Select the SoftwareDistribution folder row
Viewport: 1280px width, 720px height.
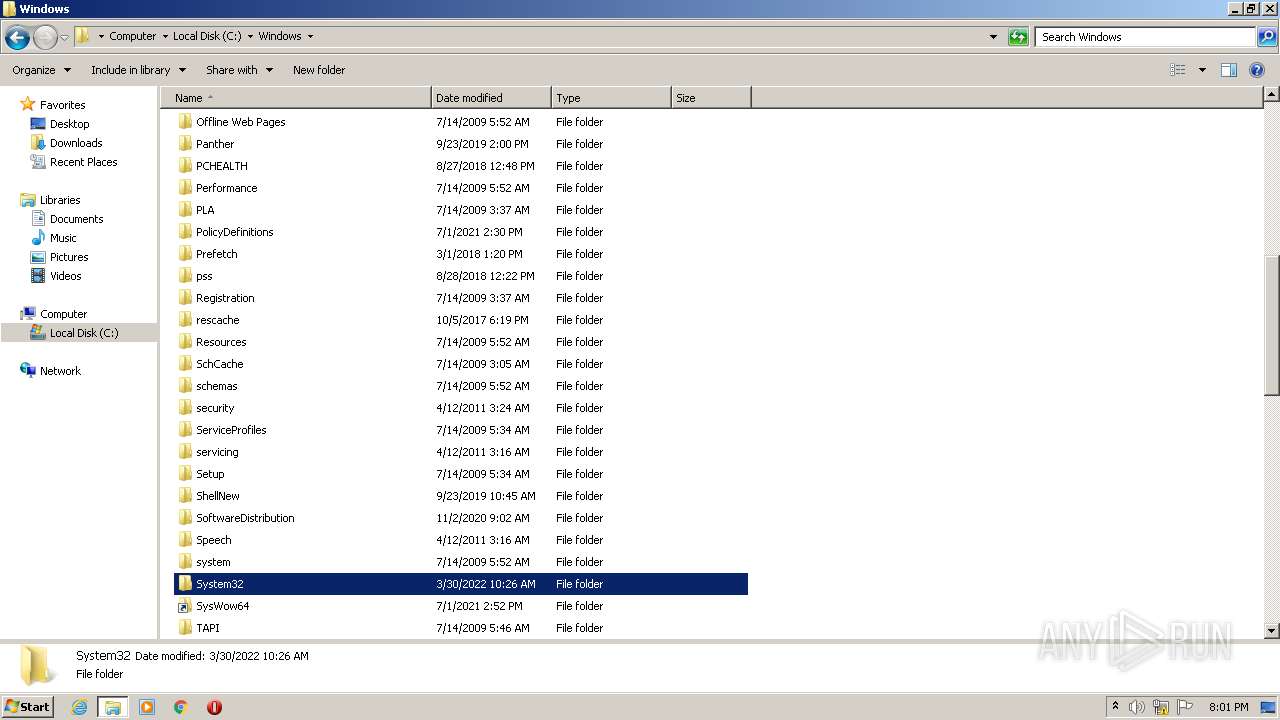click(x=461, y=518)
